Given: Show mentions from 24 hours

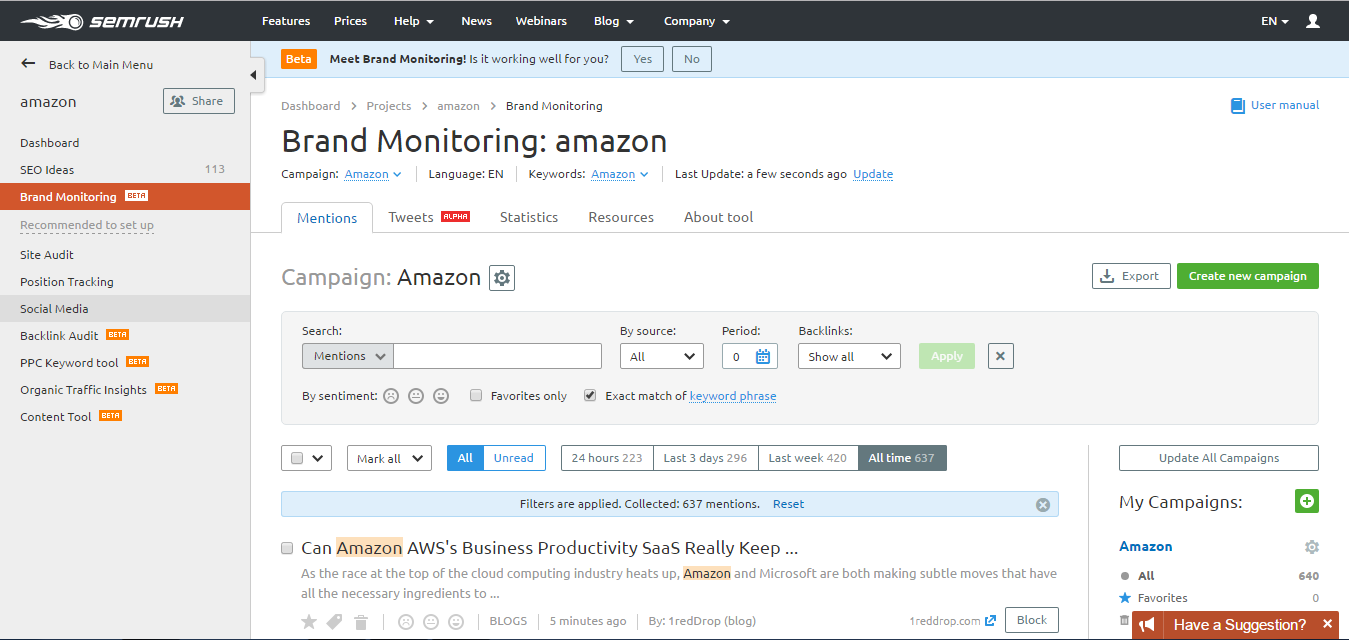Looking at the screenshot, I should (607, 458).
